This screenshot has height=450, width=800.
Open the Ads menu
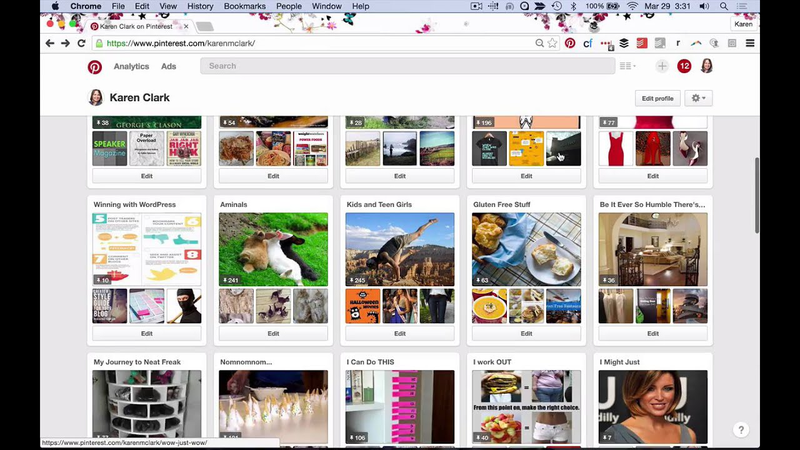click(169, 66)
